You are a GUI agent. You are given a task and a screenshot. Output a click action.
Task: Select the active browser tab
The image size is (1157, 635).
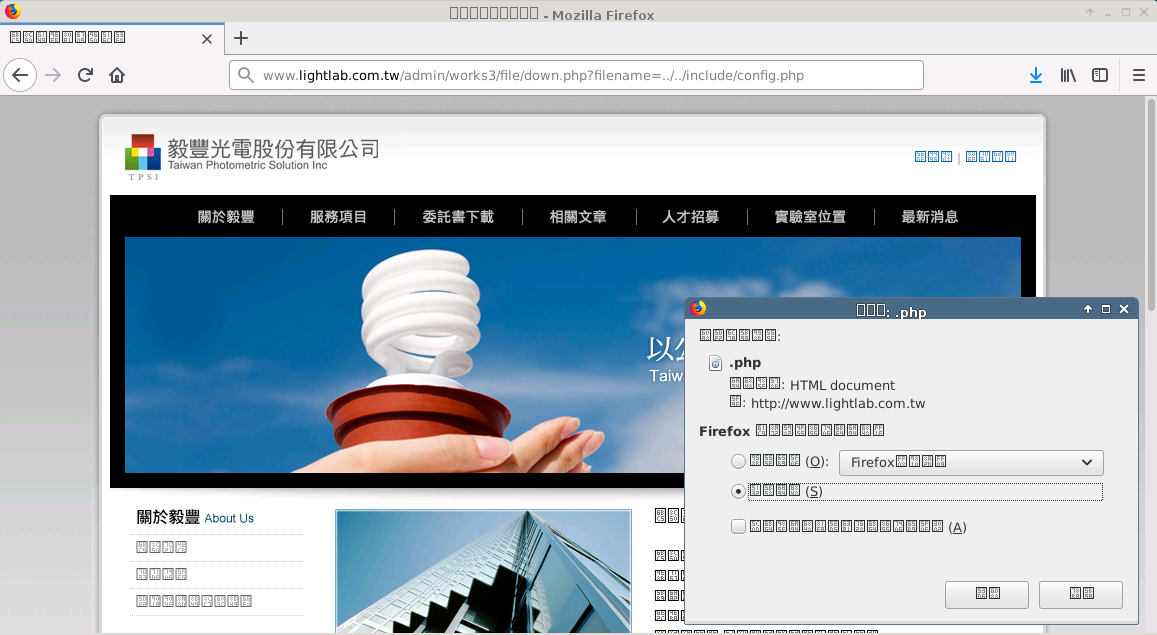(x=111, y=38)
